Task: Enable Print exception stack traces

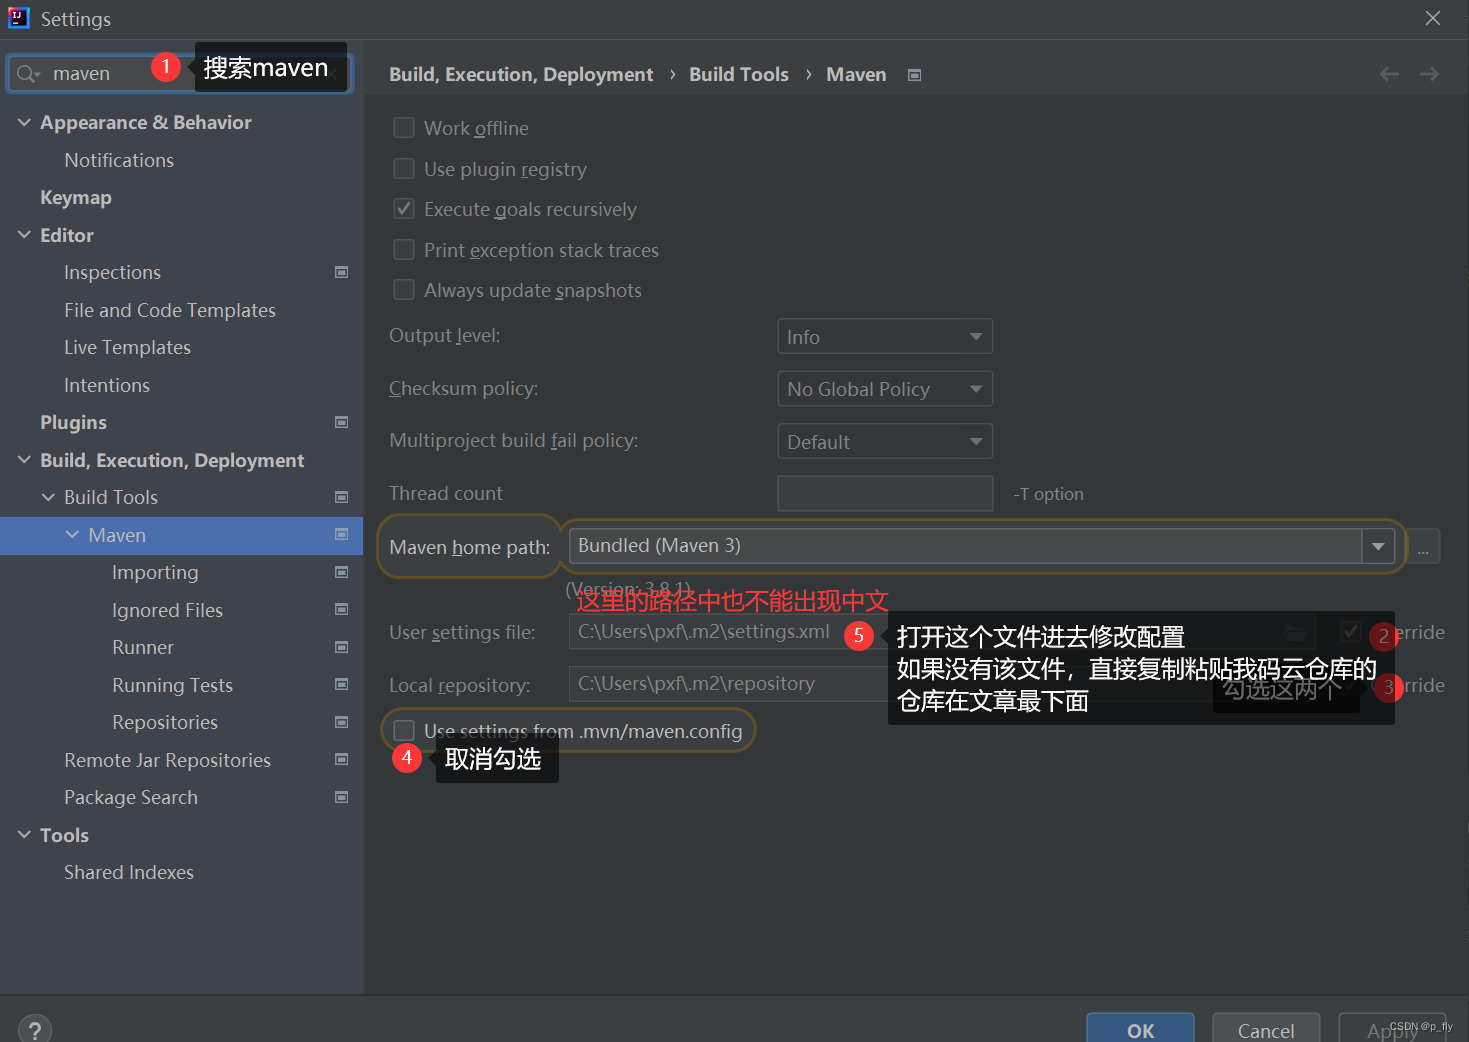Action: tap(404, 250)
